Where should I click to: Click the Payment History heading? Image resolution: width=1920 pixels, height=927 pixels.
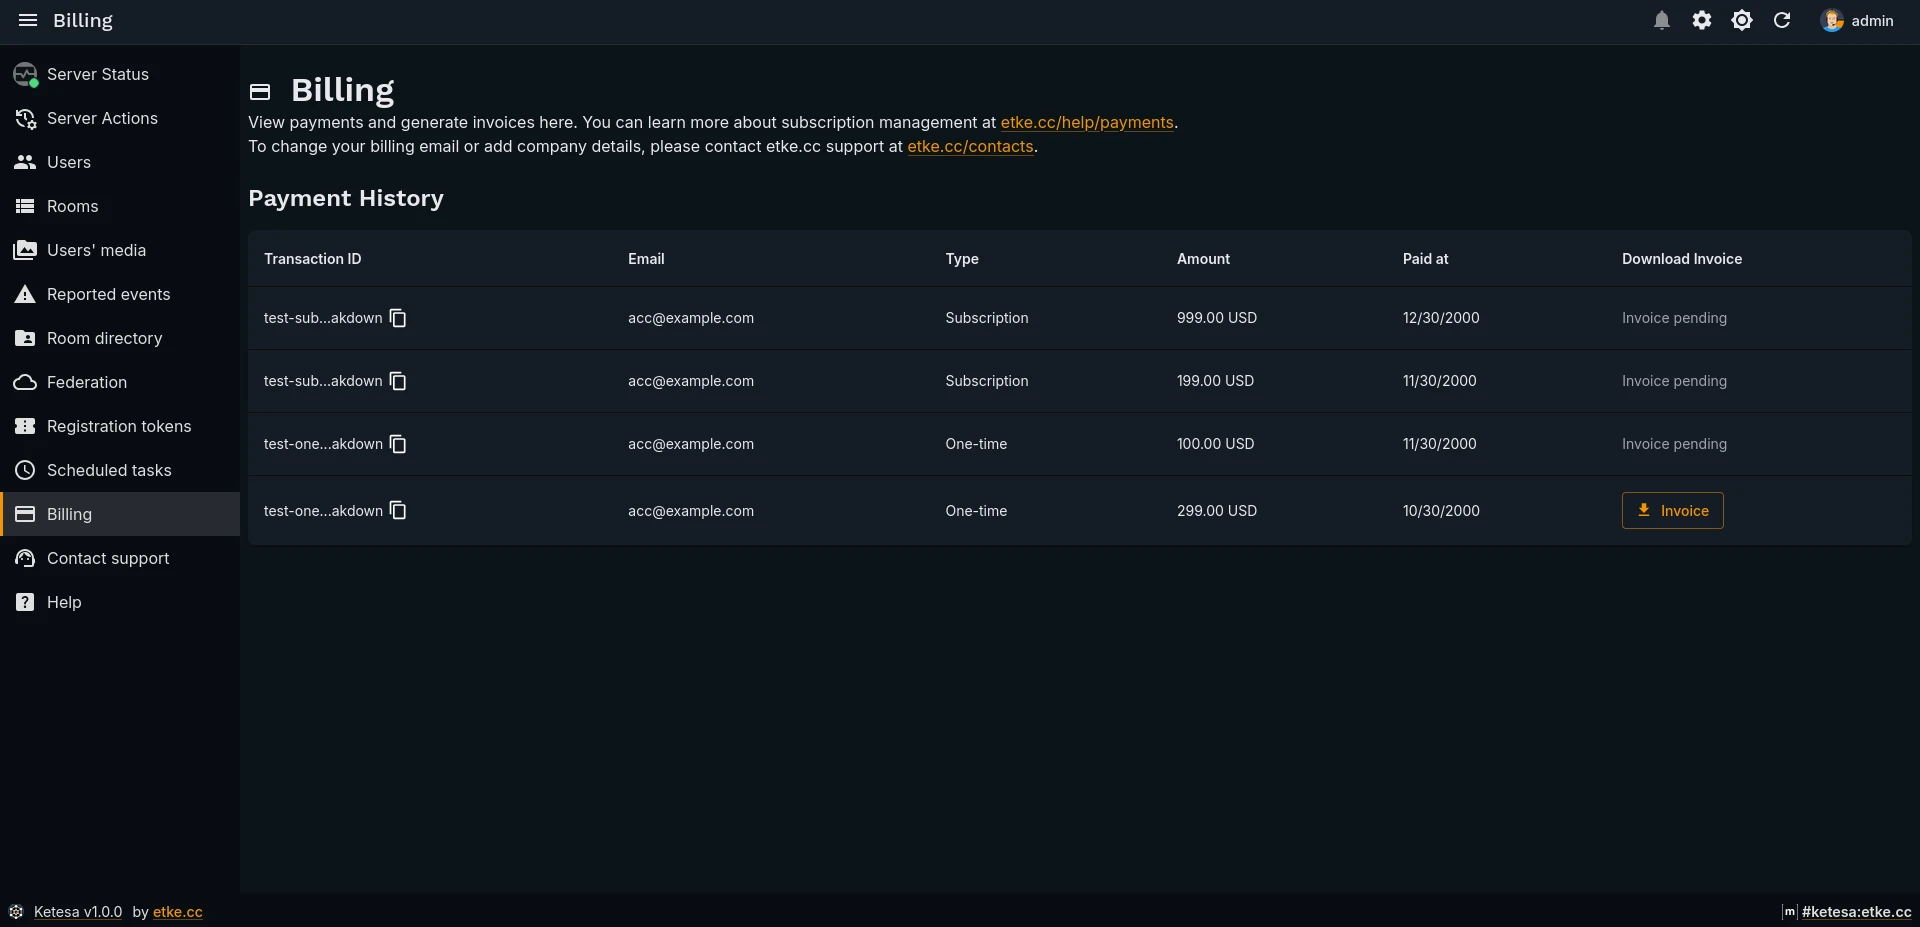point(346,198)
